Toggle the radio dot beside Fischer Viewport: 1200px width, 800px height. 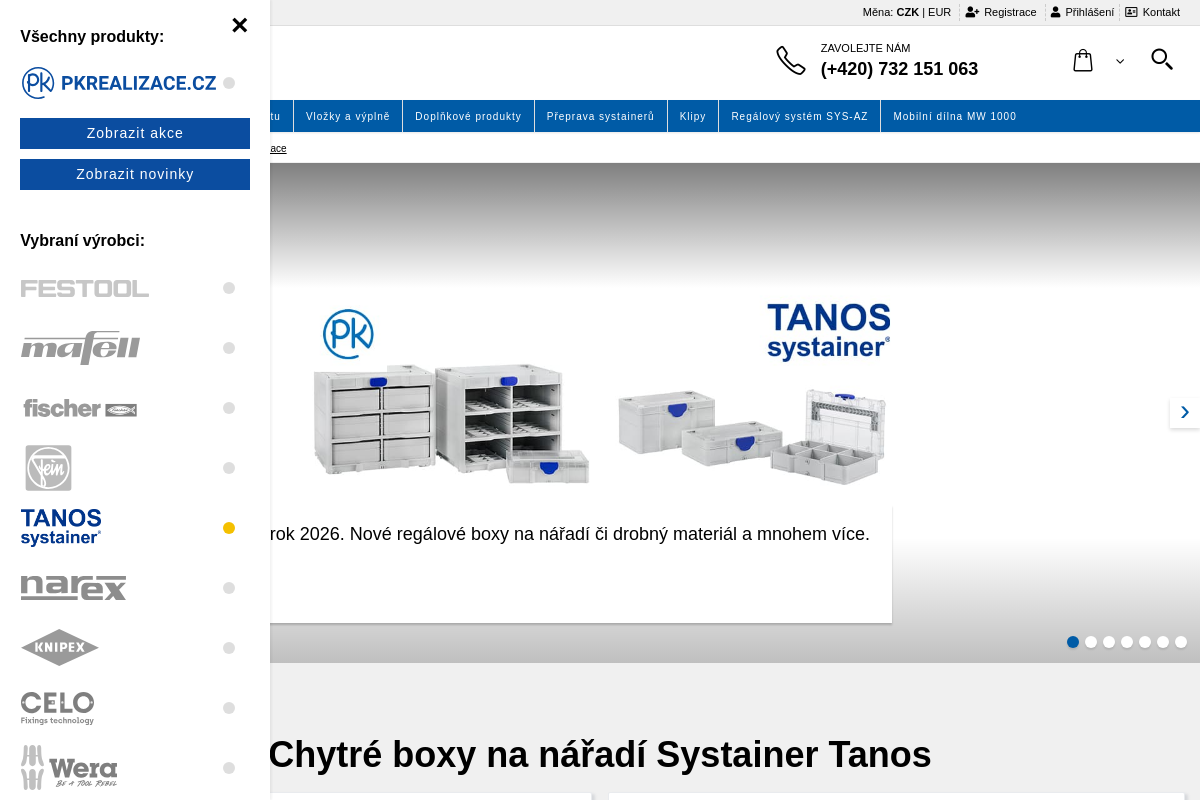pos(229,408)
